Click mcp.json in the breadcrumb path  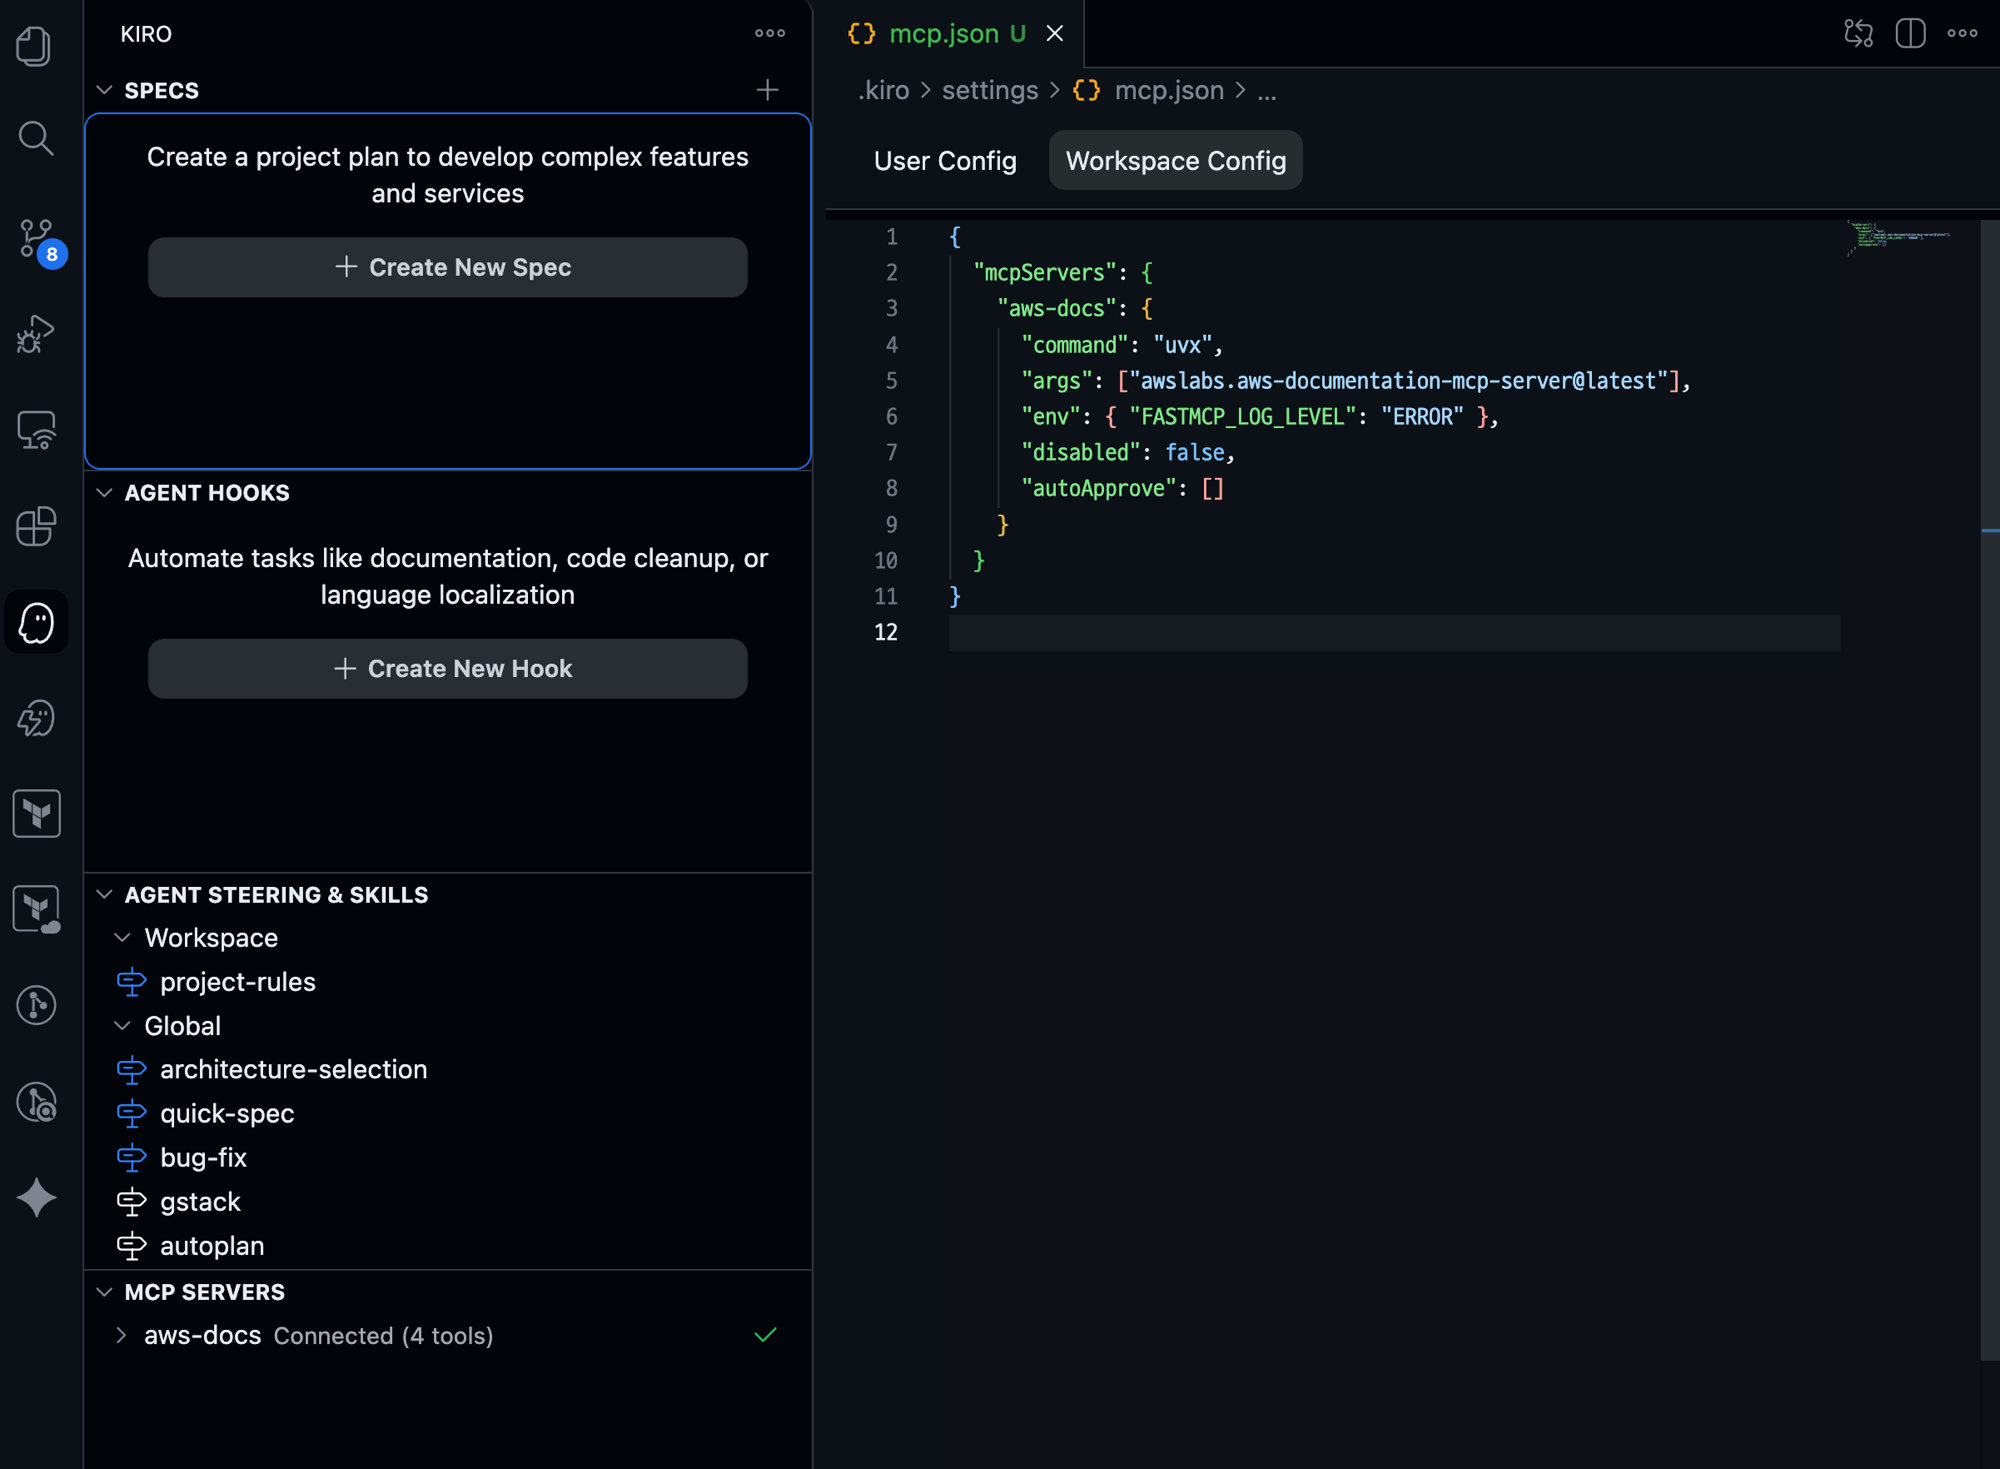coord(1168,90)
